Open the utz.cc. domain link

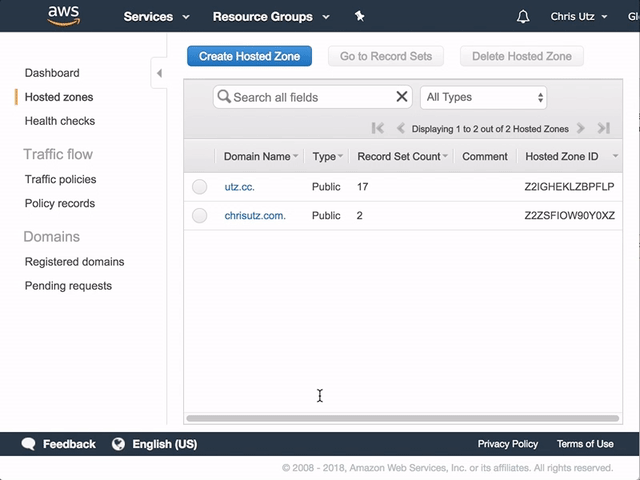239,187
